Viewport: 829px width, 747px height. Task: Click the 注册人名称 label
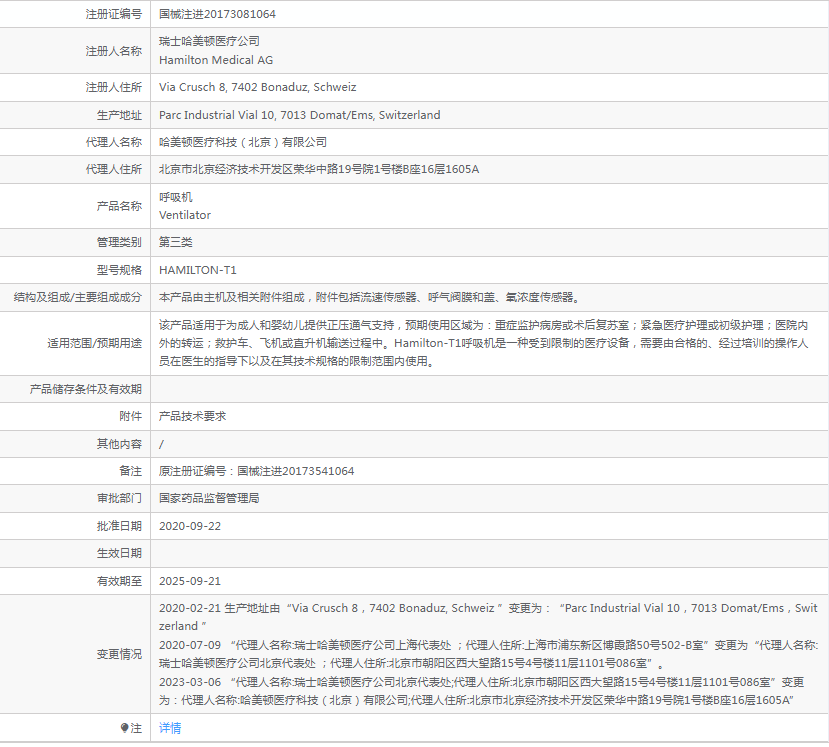114,51
